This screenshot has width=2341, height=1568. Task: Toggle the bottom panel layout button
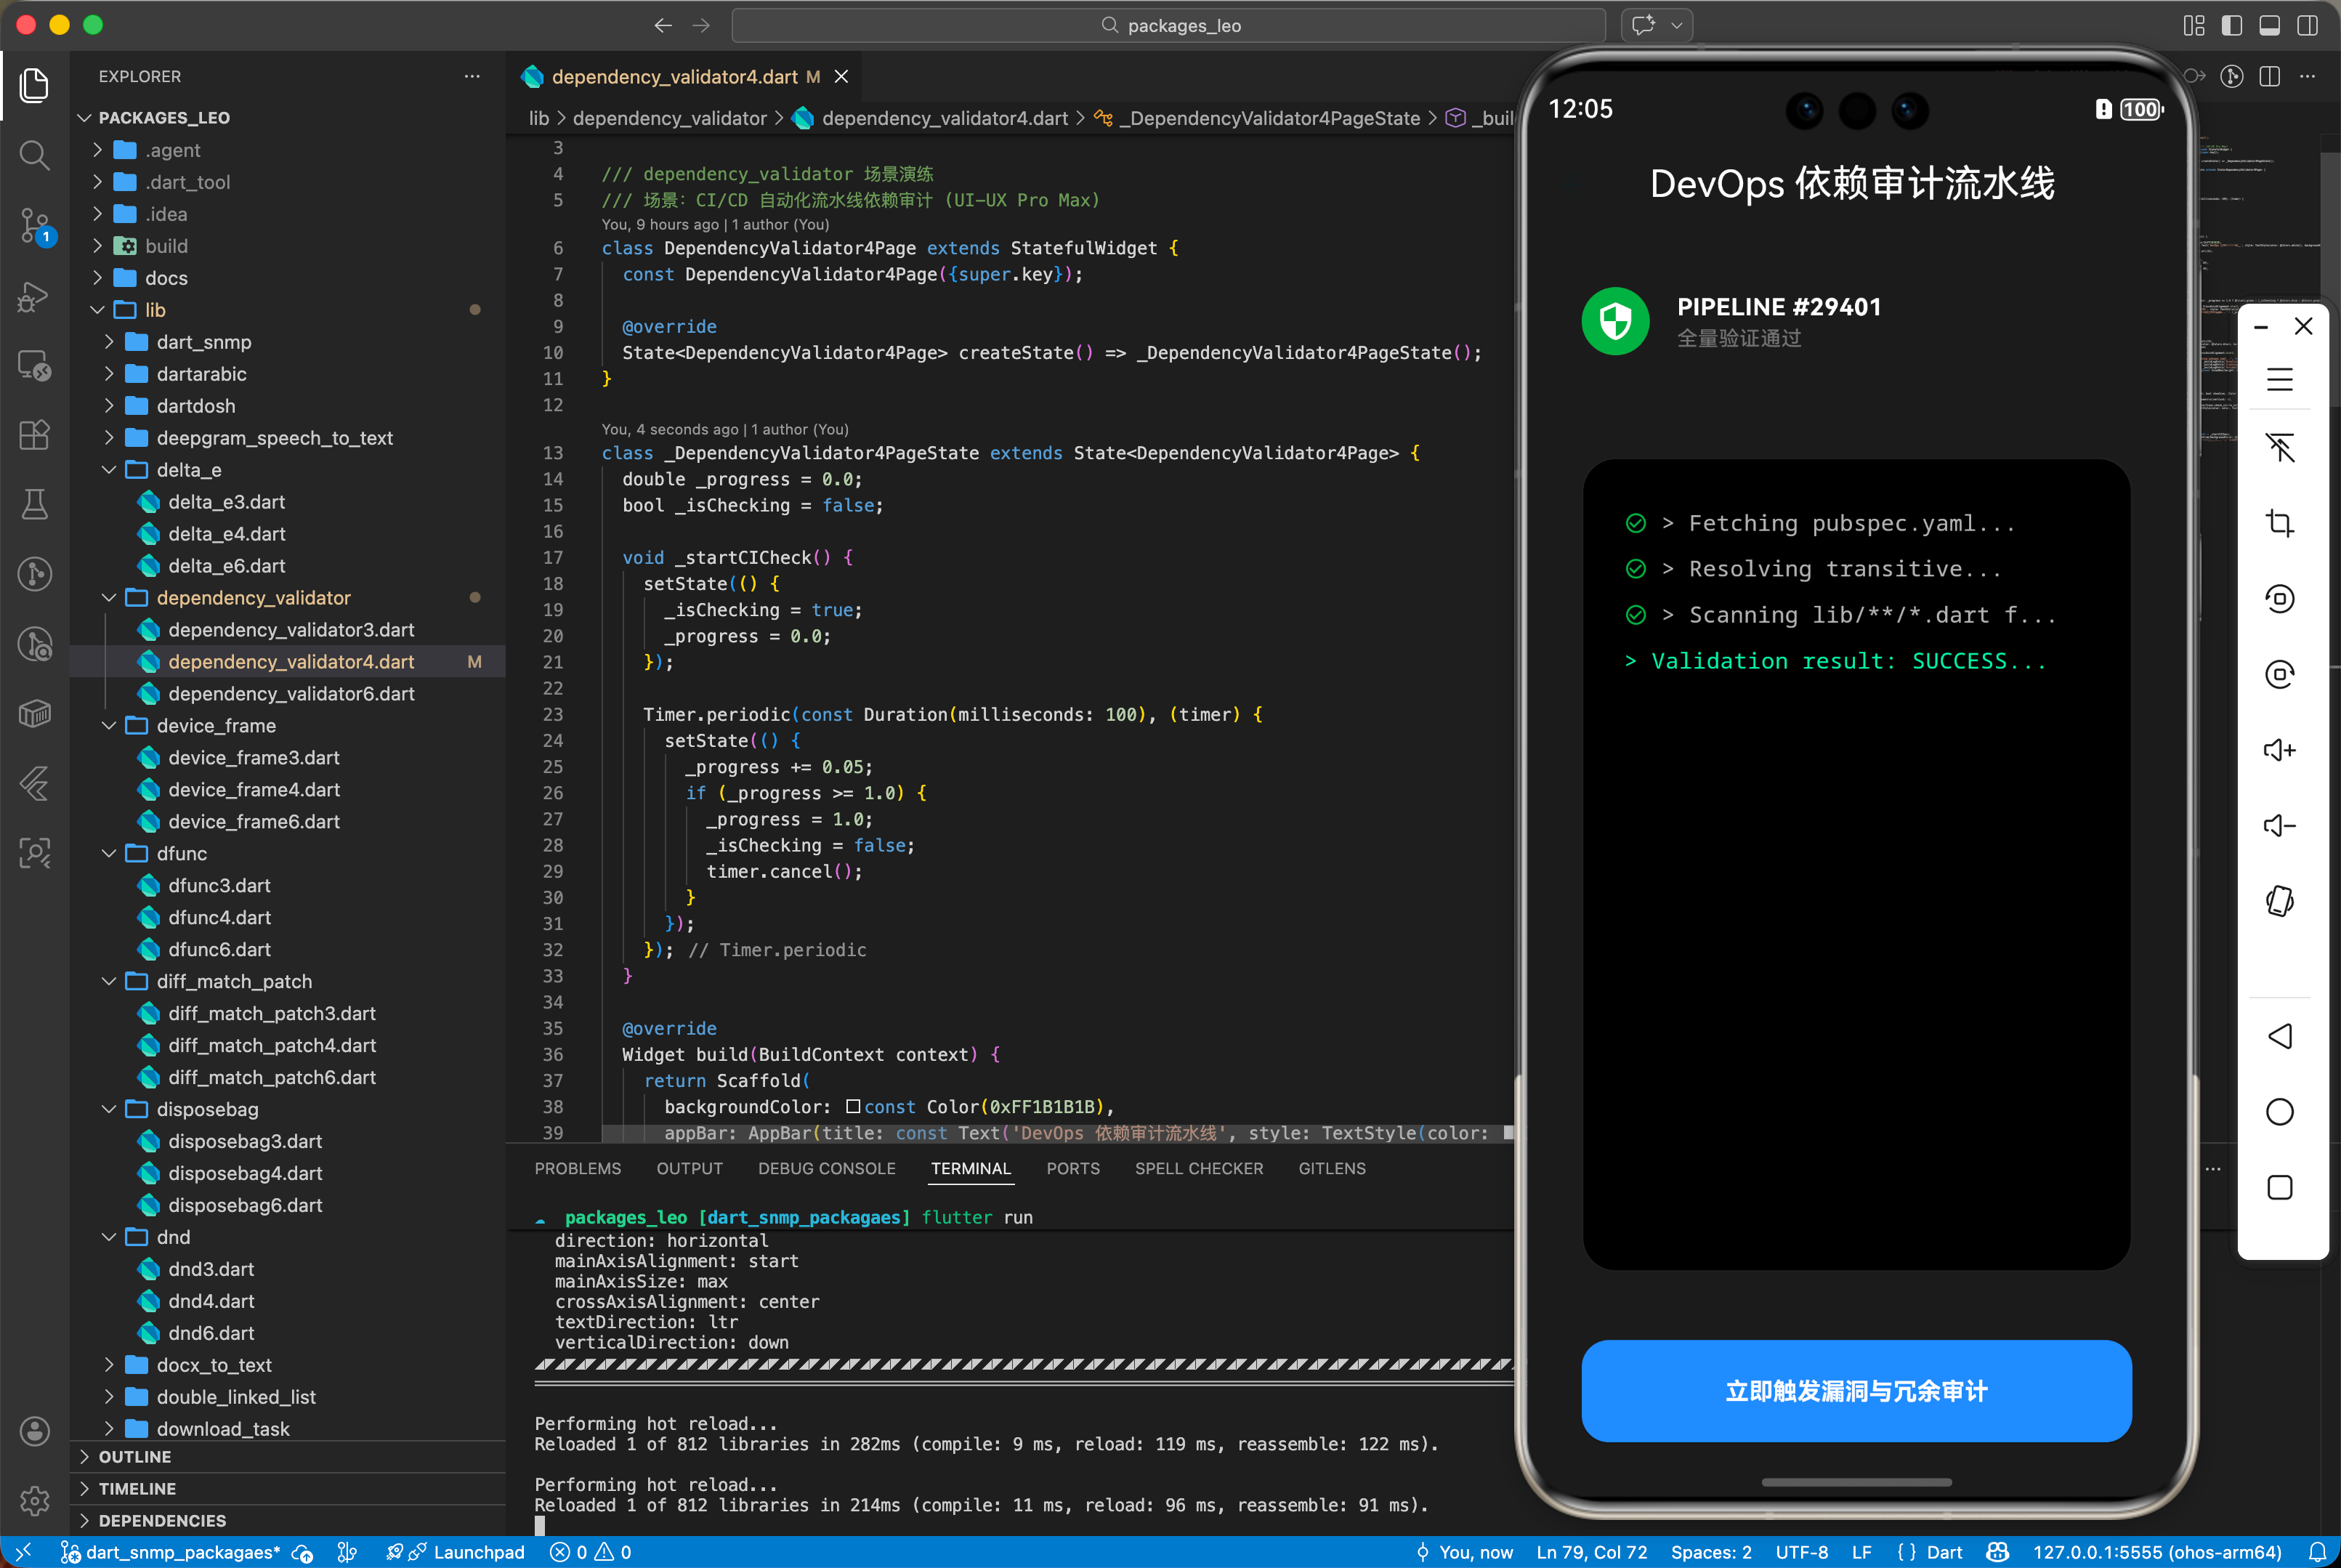(x=2269, y=25)
